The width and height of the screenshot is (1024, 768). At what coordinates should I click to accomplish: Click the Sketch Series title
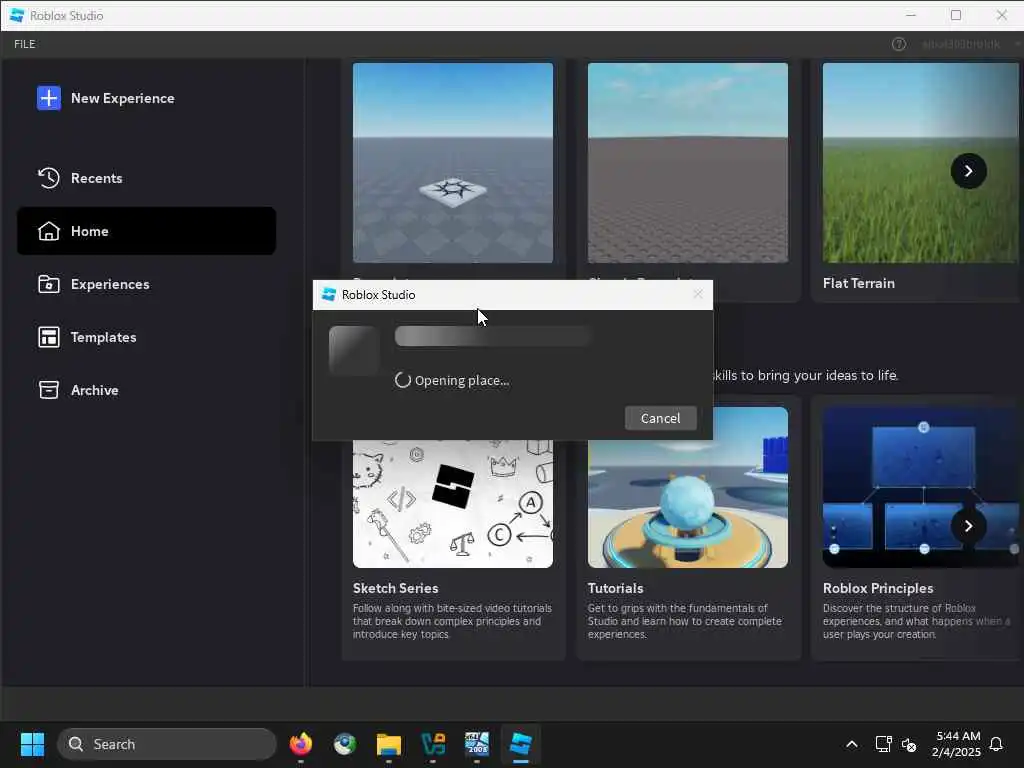395,588
